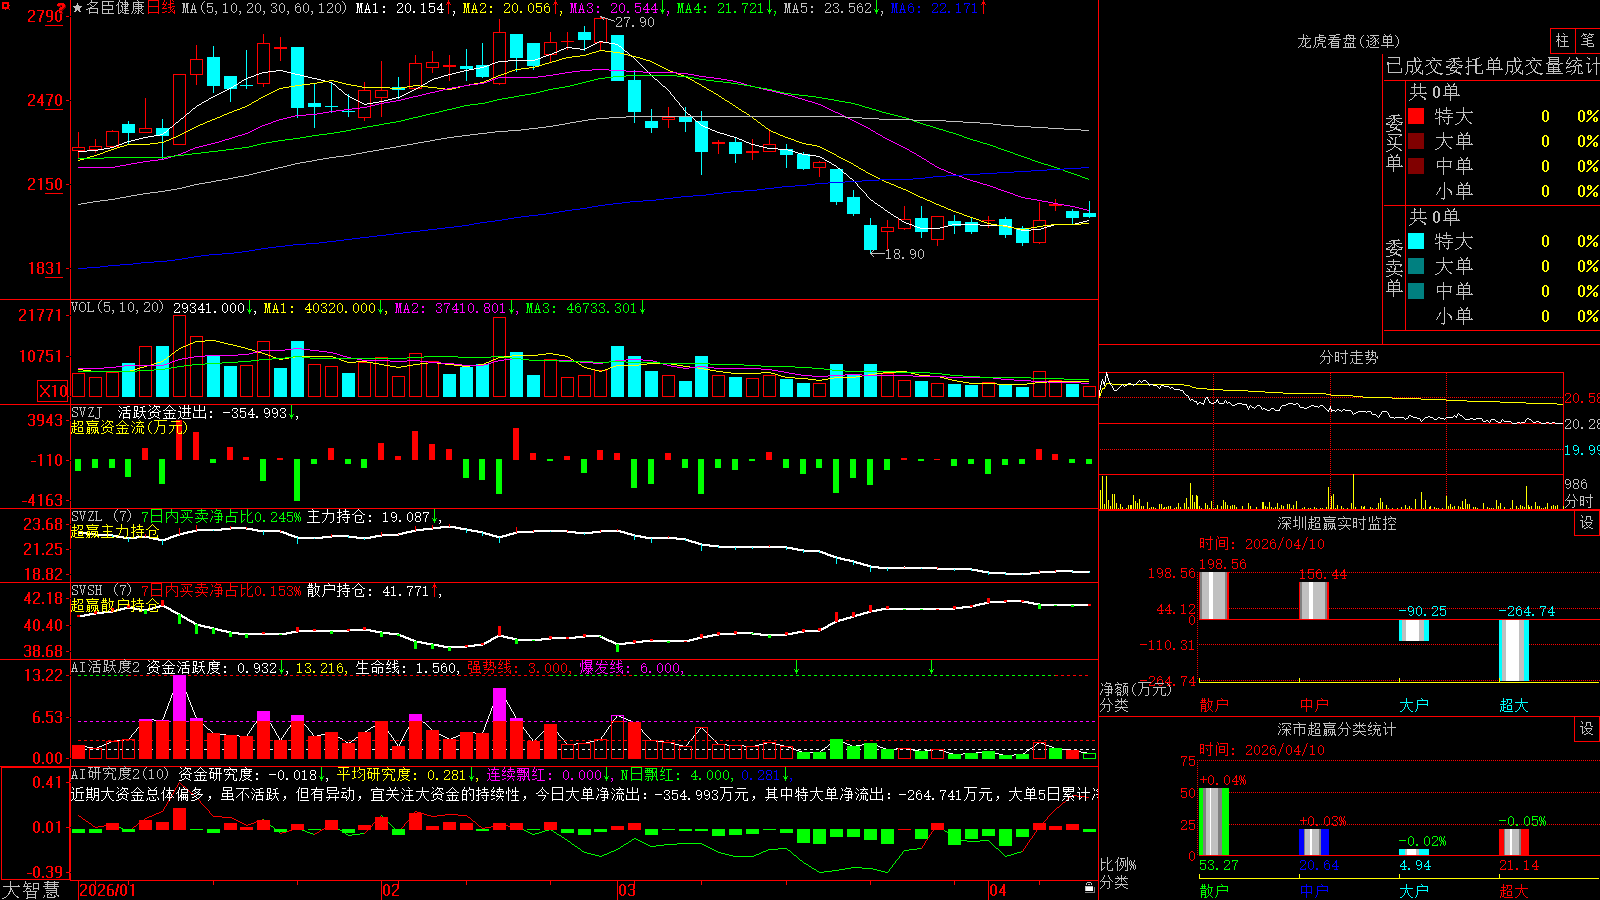Click the 爆发线: 6.000 label
This screenshot has width=1600, height=900.
pos(630,667)
